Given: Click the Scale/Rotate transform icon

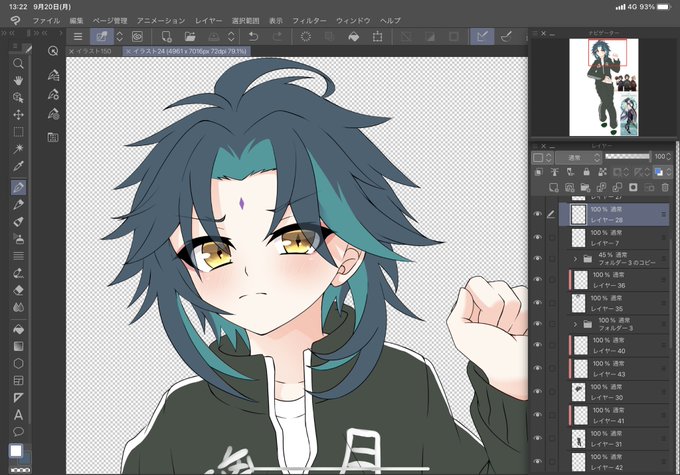Looking at the screenshot, I should coord(377,37).
